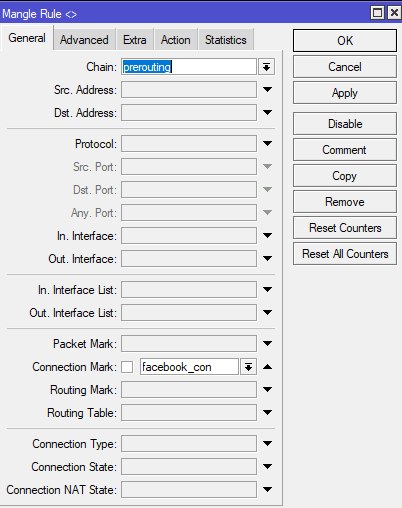Screen dimensions: 402x508
Task: Toggle the Connection Mark invert checkbox
Action: tap(127, 367)
